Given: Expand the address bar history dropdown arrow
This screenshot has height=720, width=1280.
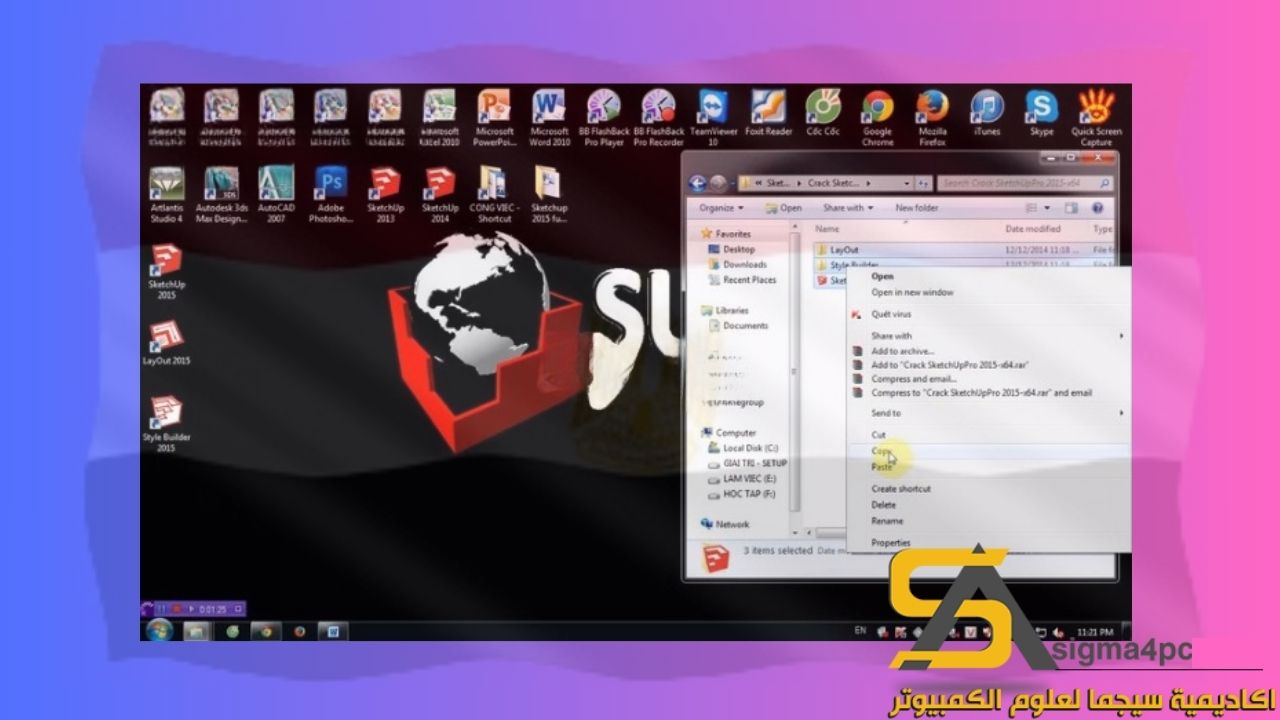Looking at the screenshot, I should [x=906, y=184].
